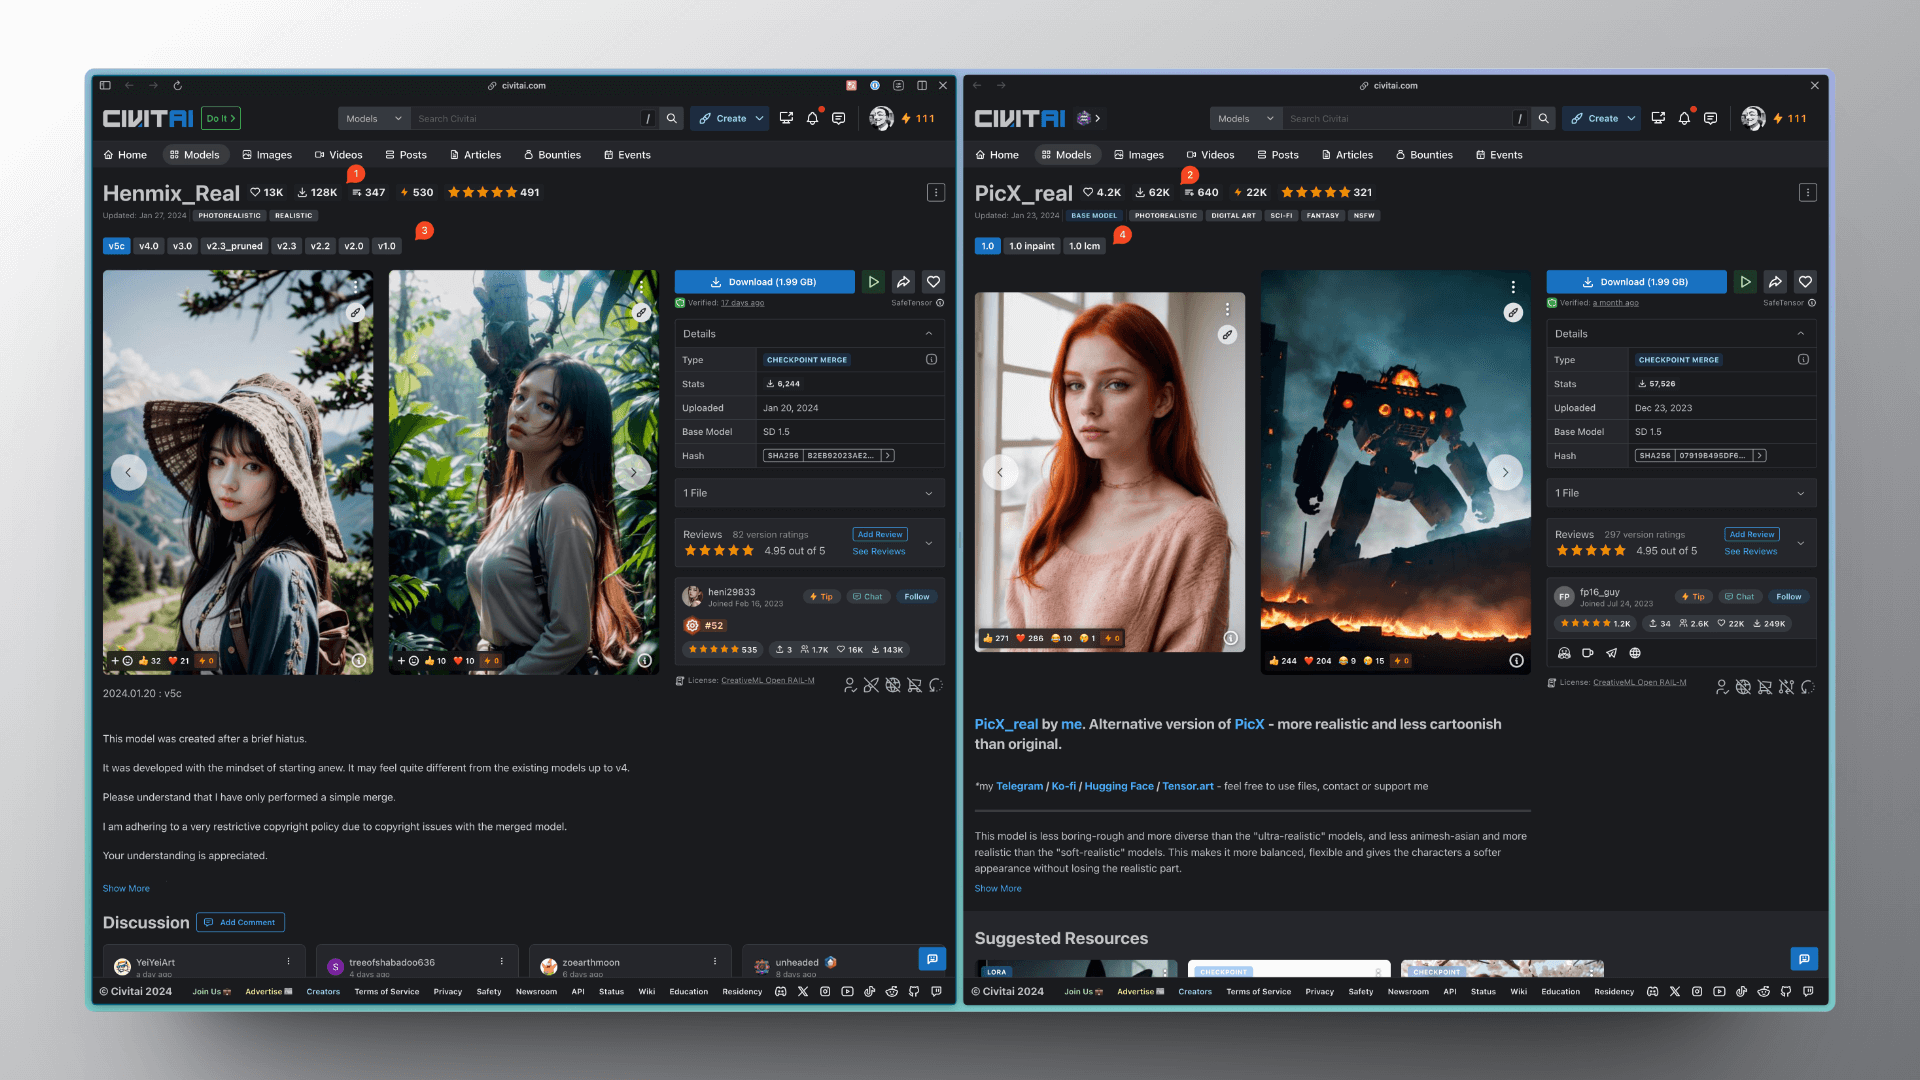
Task: Collapse the Details panel in Henmix_Real window
Action: 929,334
